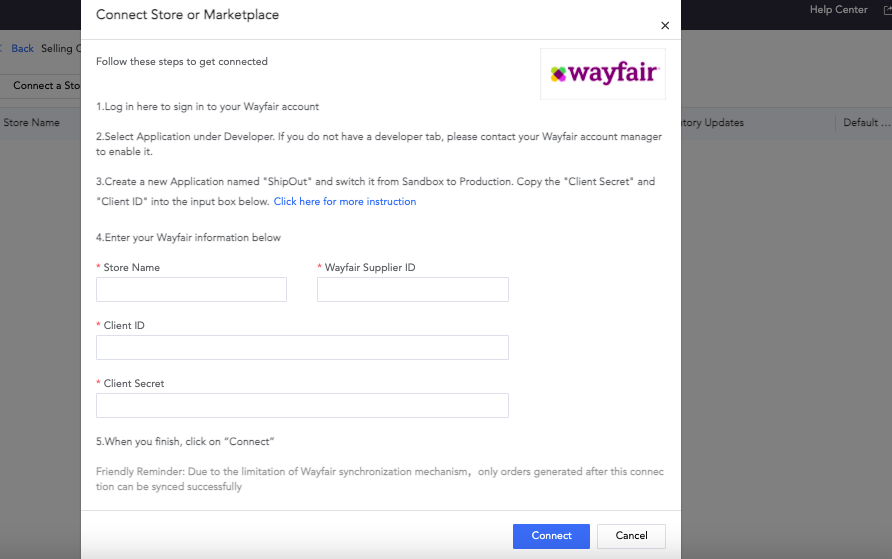
Task: Click the Client Secret field label
Action: click(x=134, y=383)
